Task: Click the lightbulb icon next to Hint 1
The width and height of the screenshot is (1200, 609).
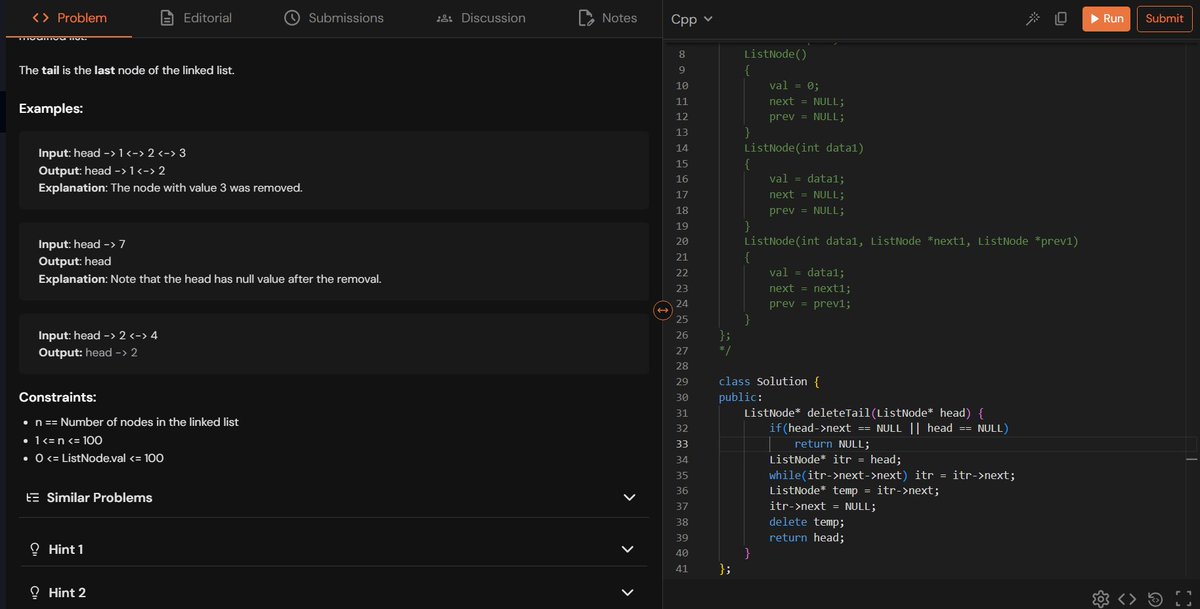Action: coord(34,549)
